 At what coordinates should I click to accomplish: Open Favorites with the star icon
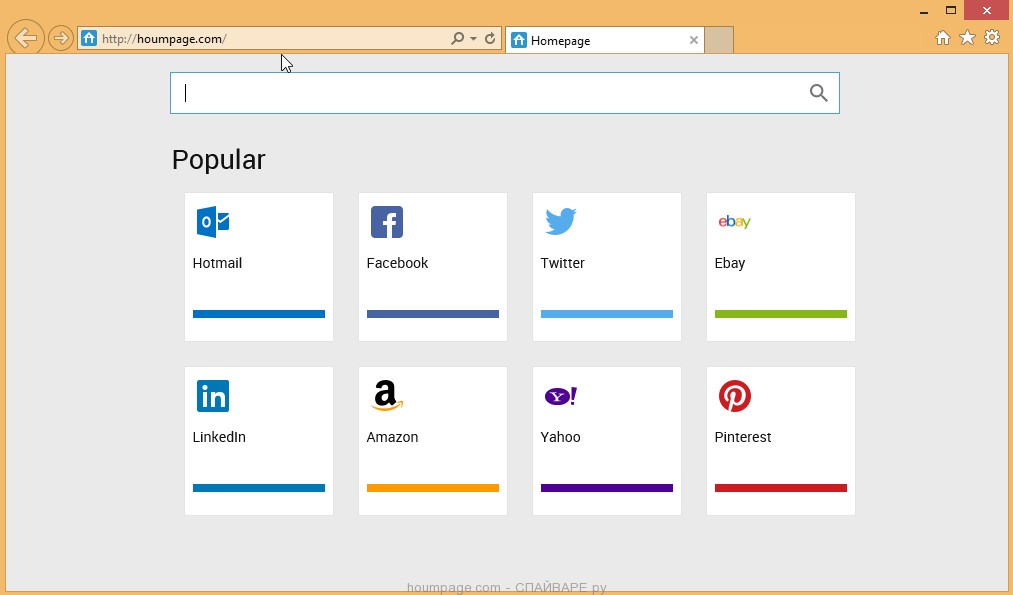pos(967,37)
